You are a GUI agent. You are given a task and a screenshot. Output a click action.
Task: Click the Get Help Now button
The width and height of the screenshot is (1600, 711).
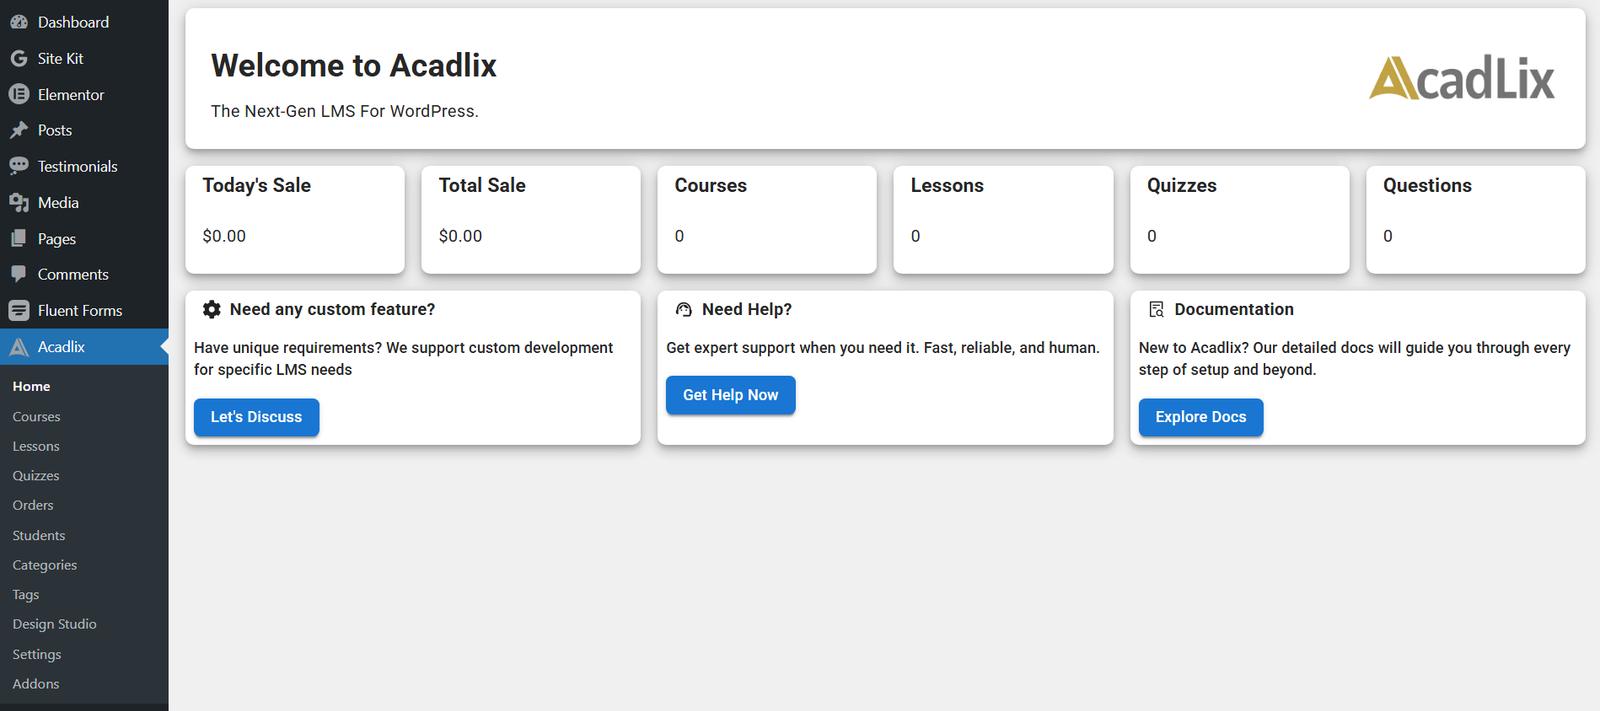pyautogui.click(x=730, y=395)
